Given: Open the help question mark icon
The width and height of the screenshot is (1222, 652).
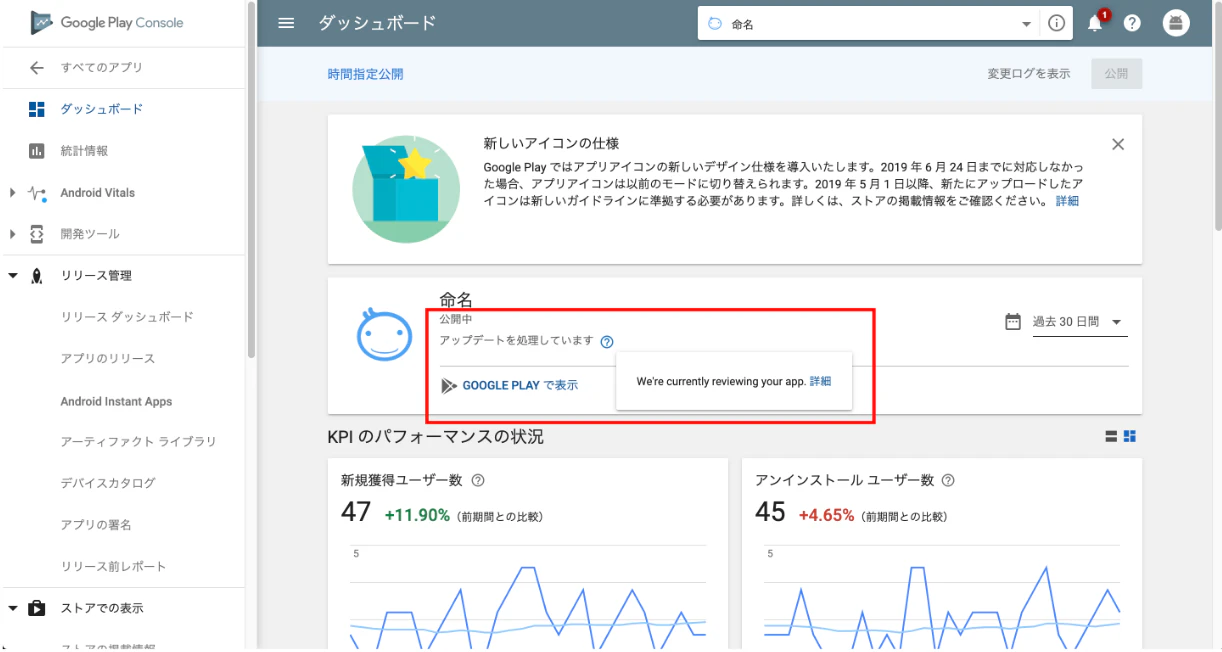Looking at the screenshot, I should click(1132, 24).
